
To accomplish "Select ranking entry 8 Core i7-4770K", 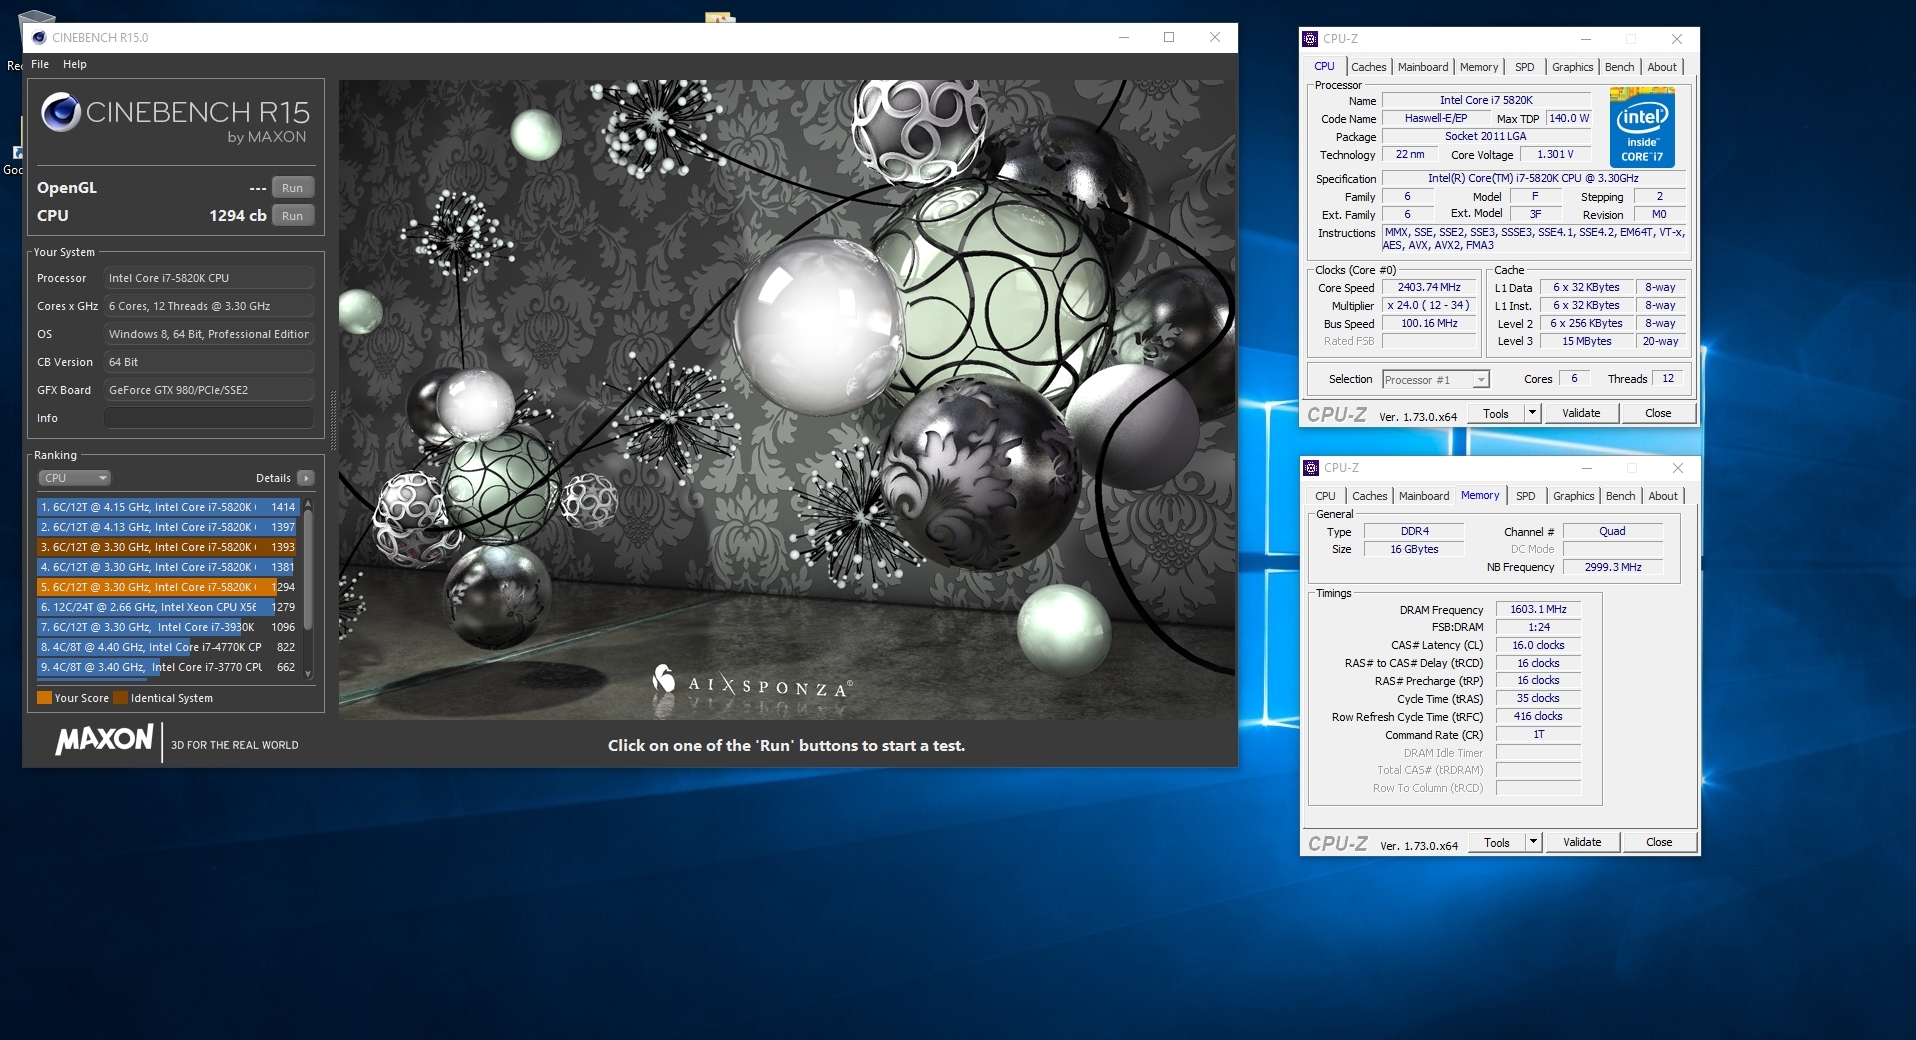I will (168, 647).
